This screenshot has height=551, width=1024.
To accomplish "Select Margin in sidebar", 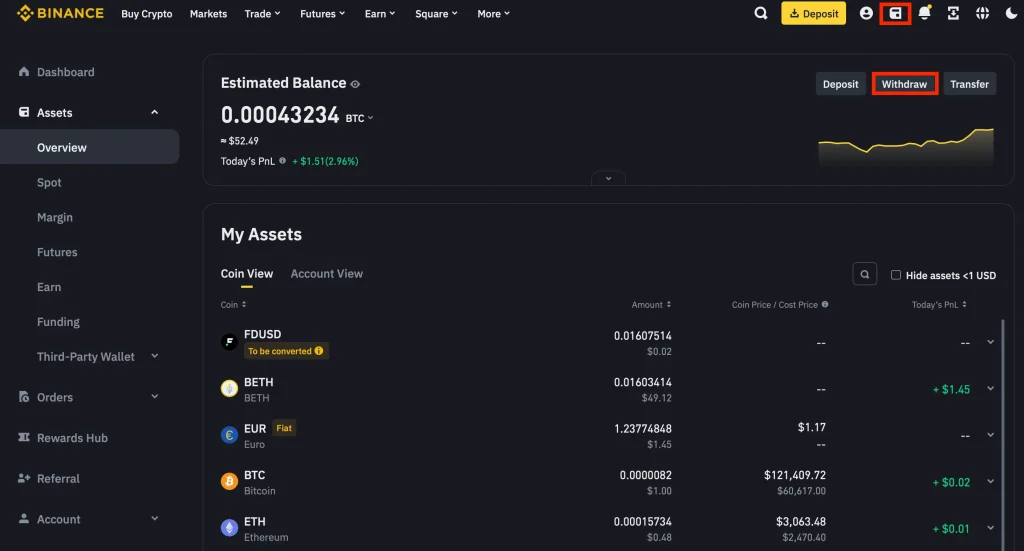I will [x=55, y=217].
